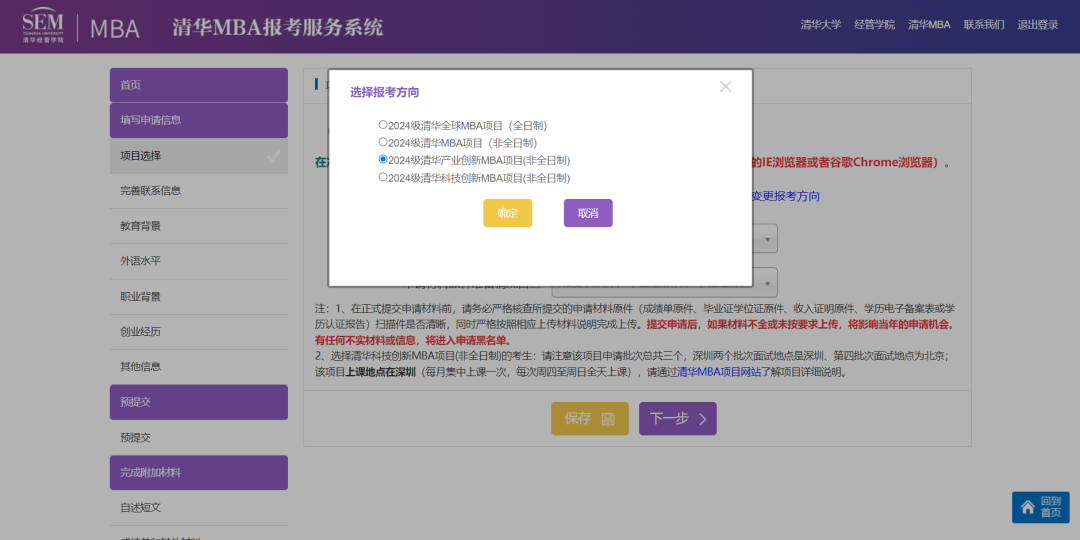The image size is (1080, 540).
Task: Open 职业背景 in the sidebar
Action: point(198,297)
